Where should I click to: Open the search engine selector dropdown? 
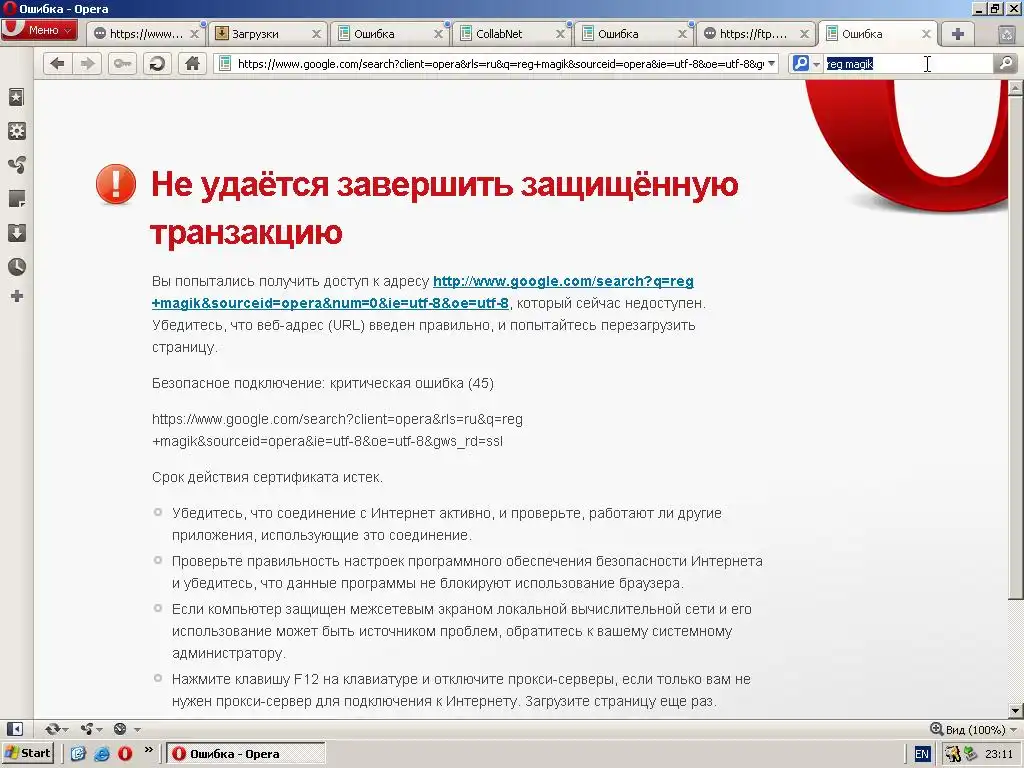click(x=806, y=63)
